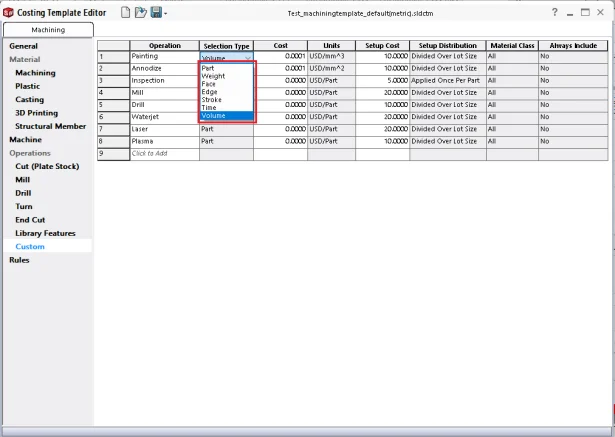Open the Rules section

coord(19,260)
